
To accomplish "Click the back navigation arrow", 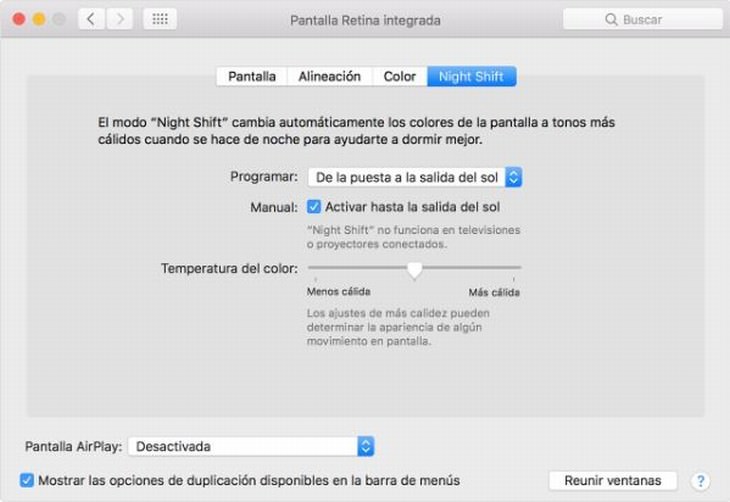I will pos(92,19).
